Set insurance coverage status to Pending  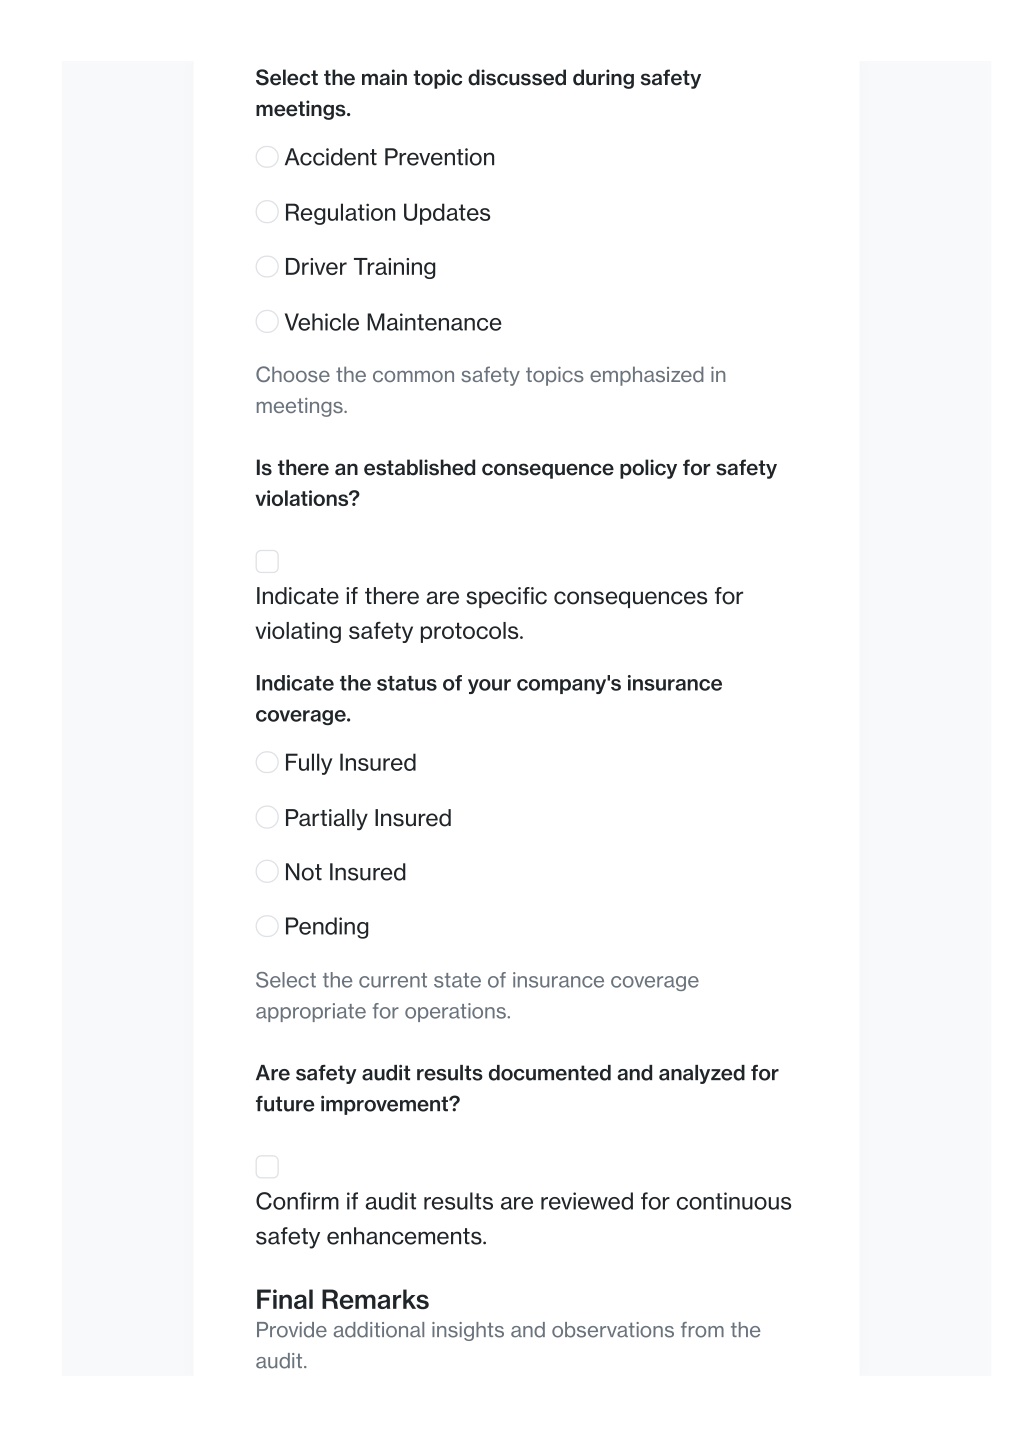pos(267,927)
